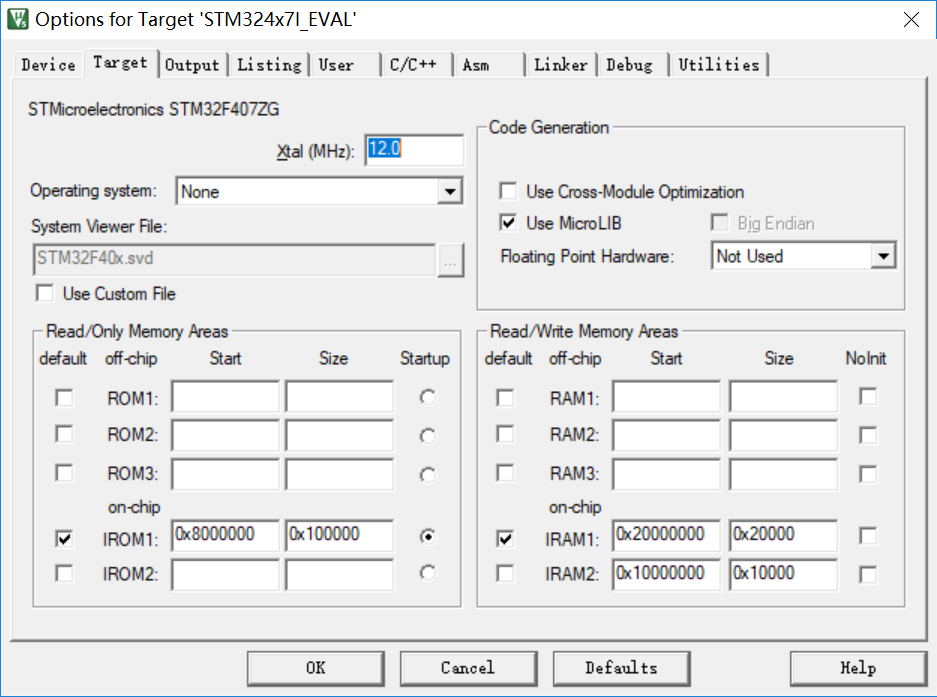Image resolution: width=937 pixels, height=697 pixels.
Task: Expand the Floating Point Hardware dropdown
Action: point(883,256)
